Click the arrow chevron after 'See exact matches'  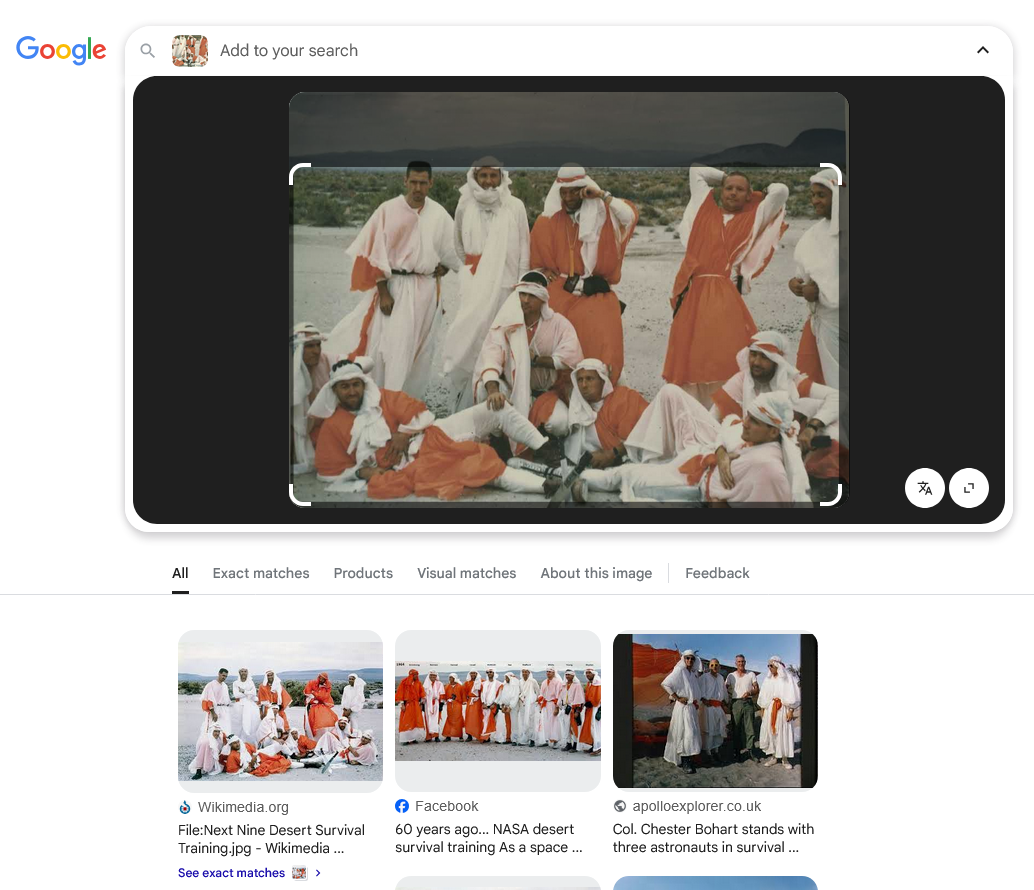tap(318, 873)
